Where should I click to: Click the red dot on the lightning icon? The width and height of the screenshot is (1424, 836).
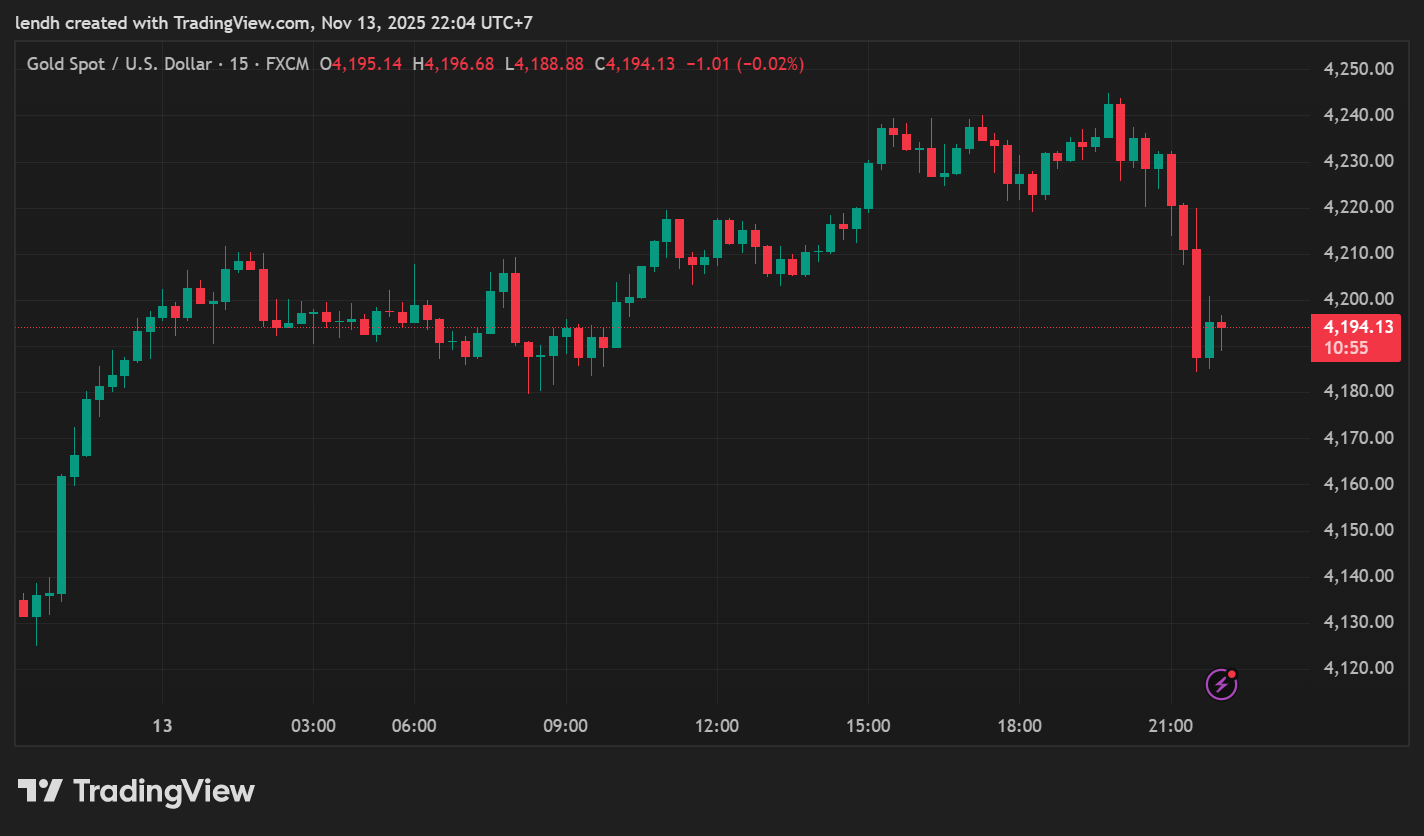[1232, 674]
